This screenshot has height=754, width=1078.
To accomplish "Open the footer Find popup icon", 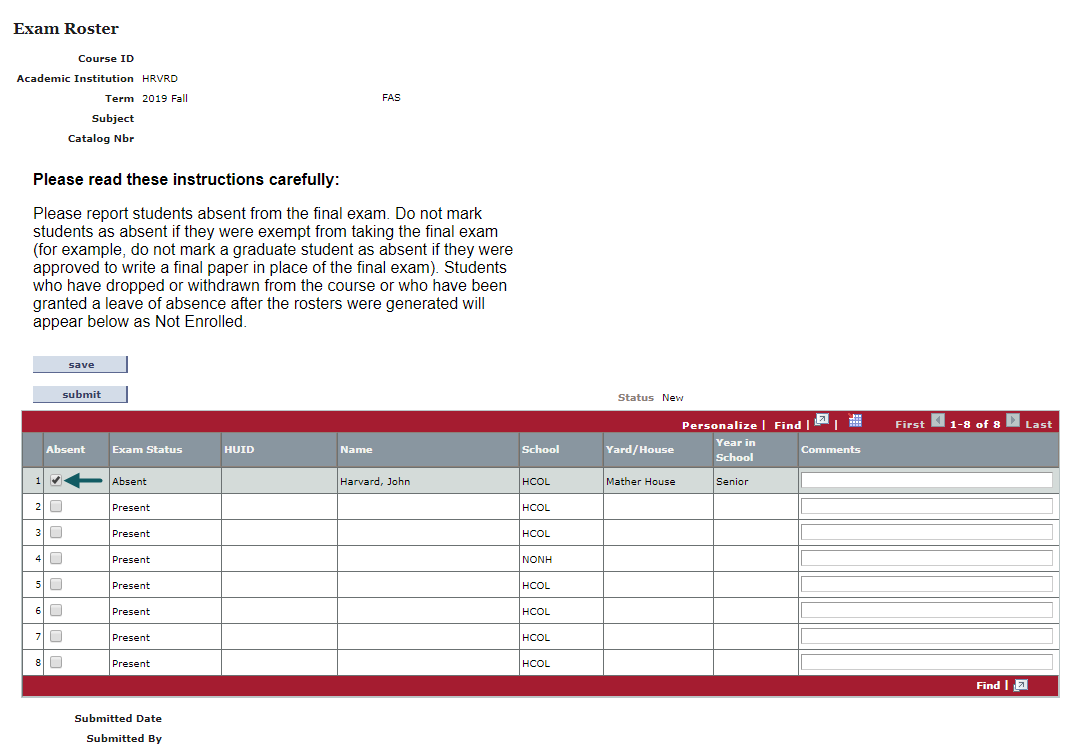I will 1019,685.
